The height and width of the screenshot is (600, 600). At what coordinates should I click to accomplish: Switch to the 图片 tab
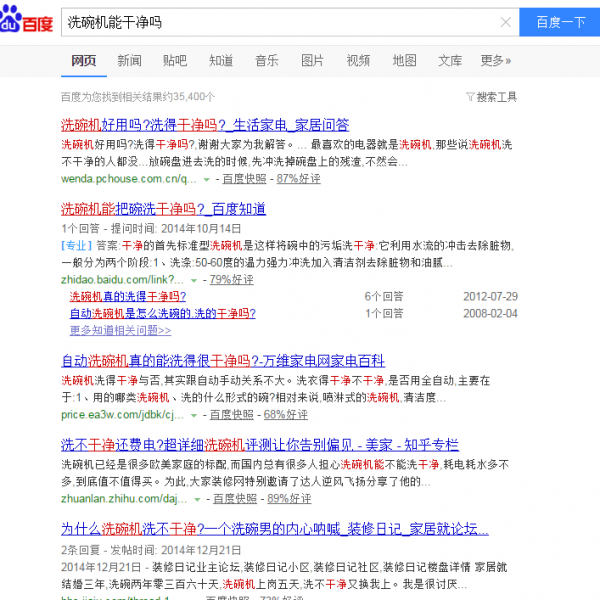[x=313, y=60]
